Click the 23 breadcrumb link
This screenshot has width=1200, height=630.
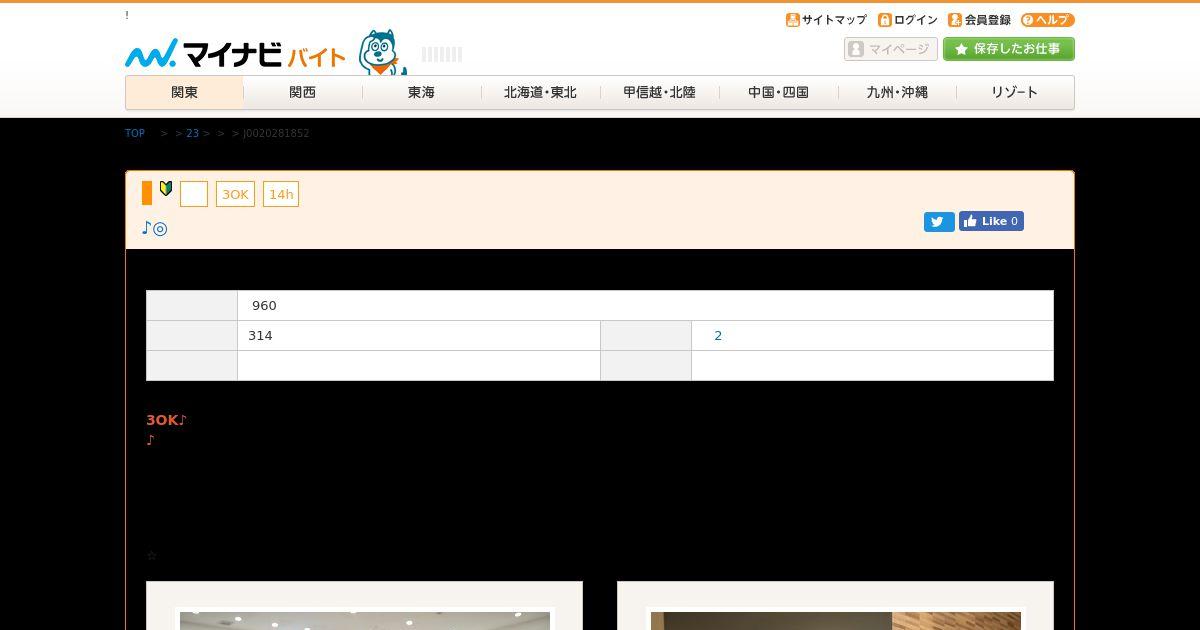(193, 133)
